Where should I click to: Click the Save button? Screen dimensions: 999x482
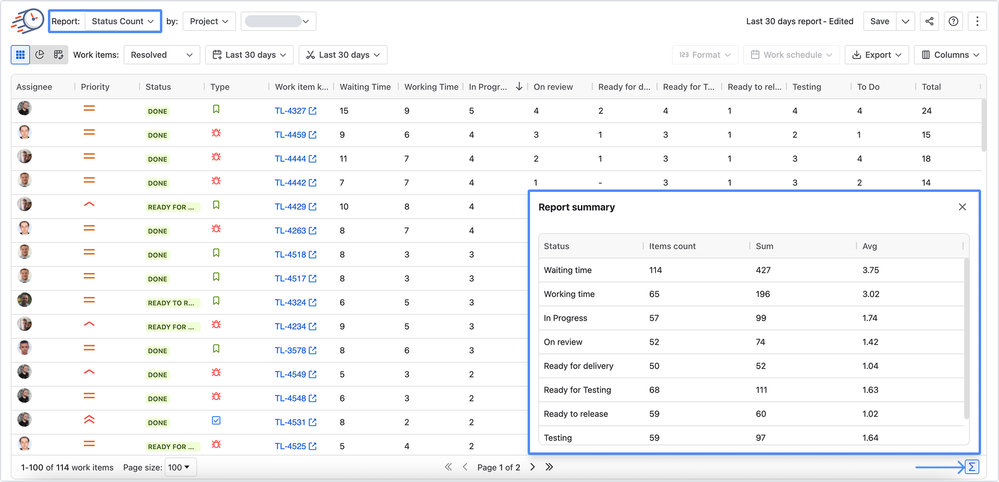pos(879,21)
